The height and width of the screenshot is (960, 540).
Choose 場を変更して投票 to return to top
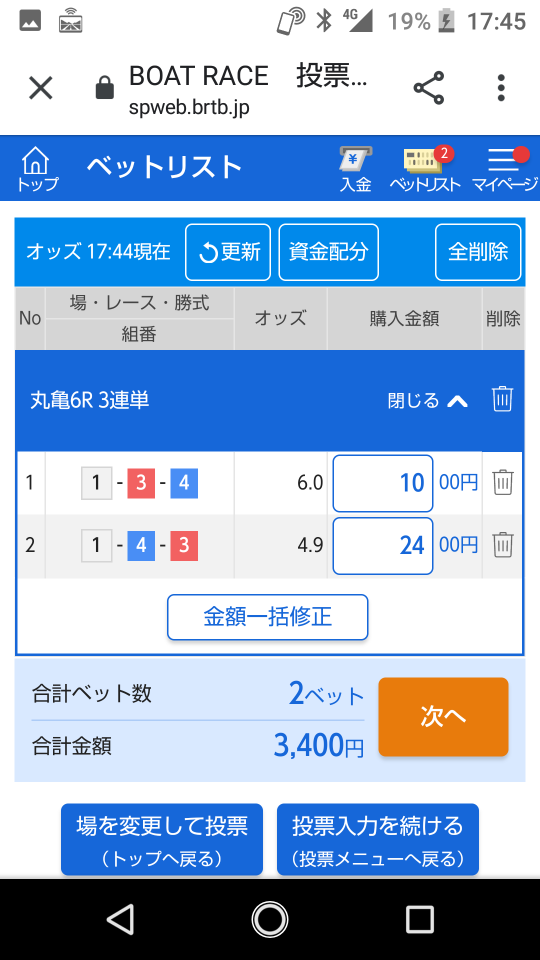click(x=162, y=839)
